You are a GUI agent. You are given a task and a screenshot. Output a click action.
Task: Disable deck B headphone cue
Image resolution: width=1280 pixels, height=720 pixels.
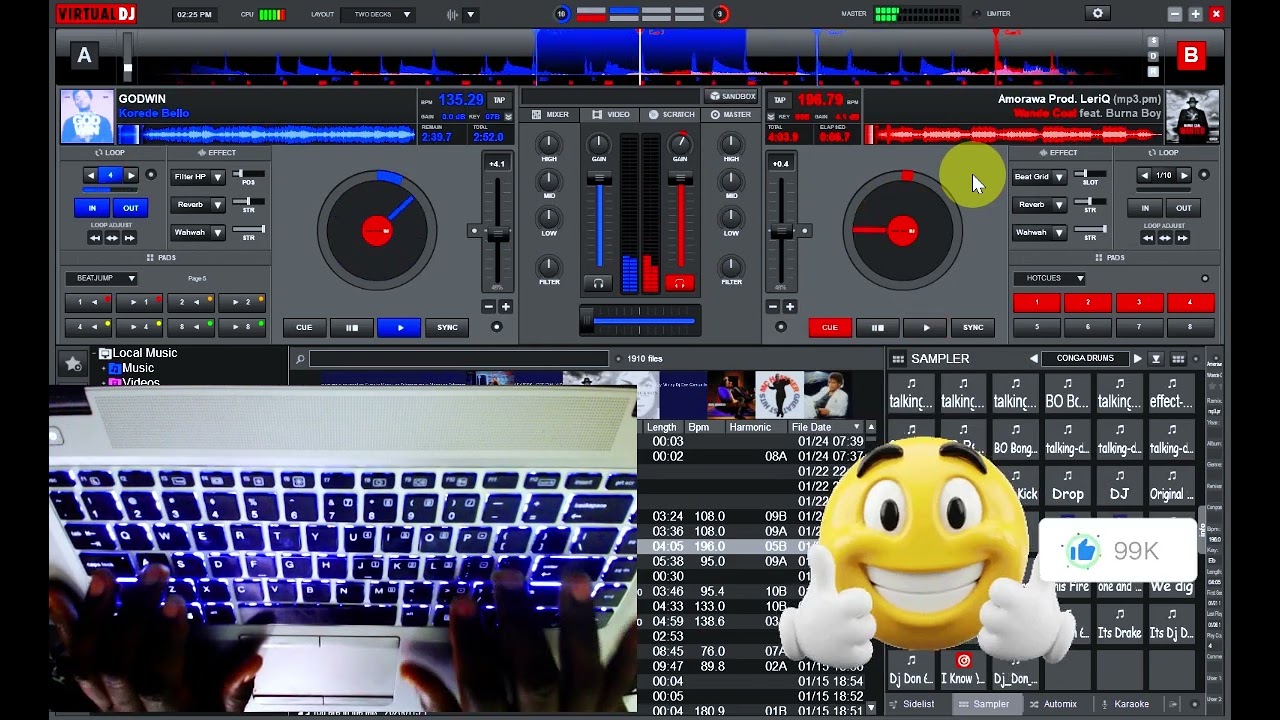pyautogui.click(x=679, y=283)
